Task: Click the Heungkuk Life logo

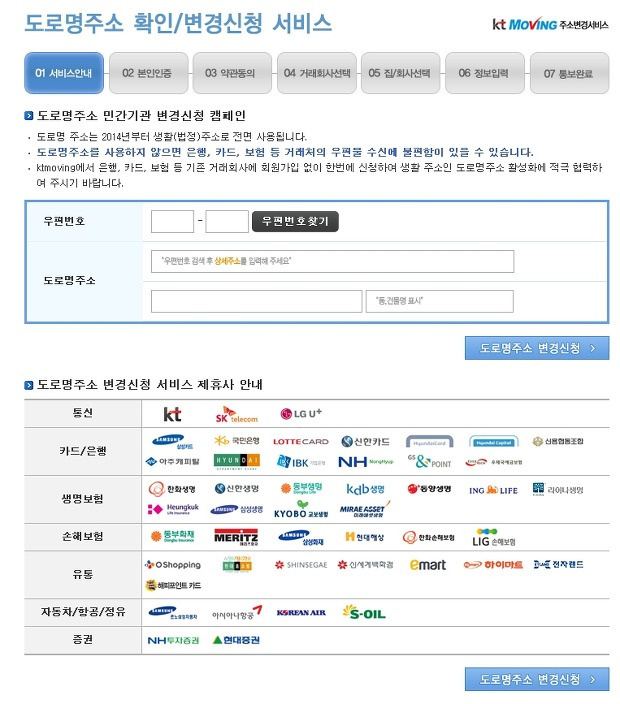Action: 173,509
